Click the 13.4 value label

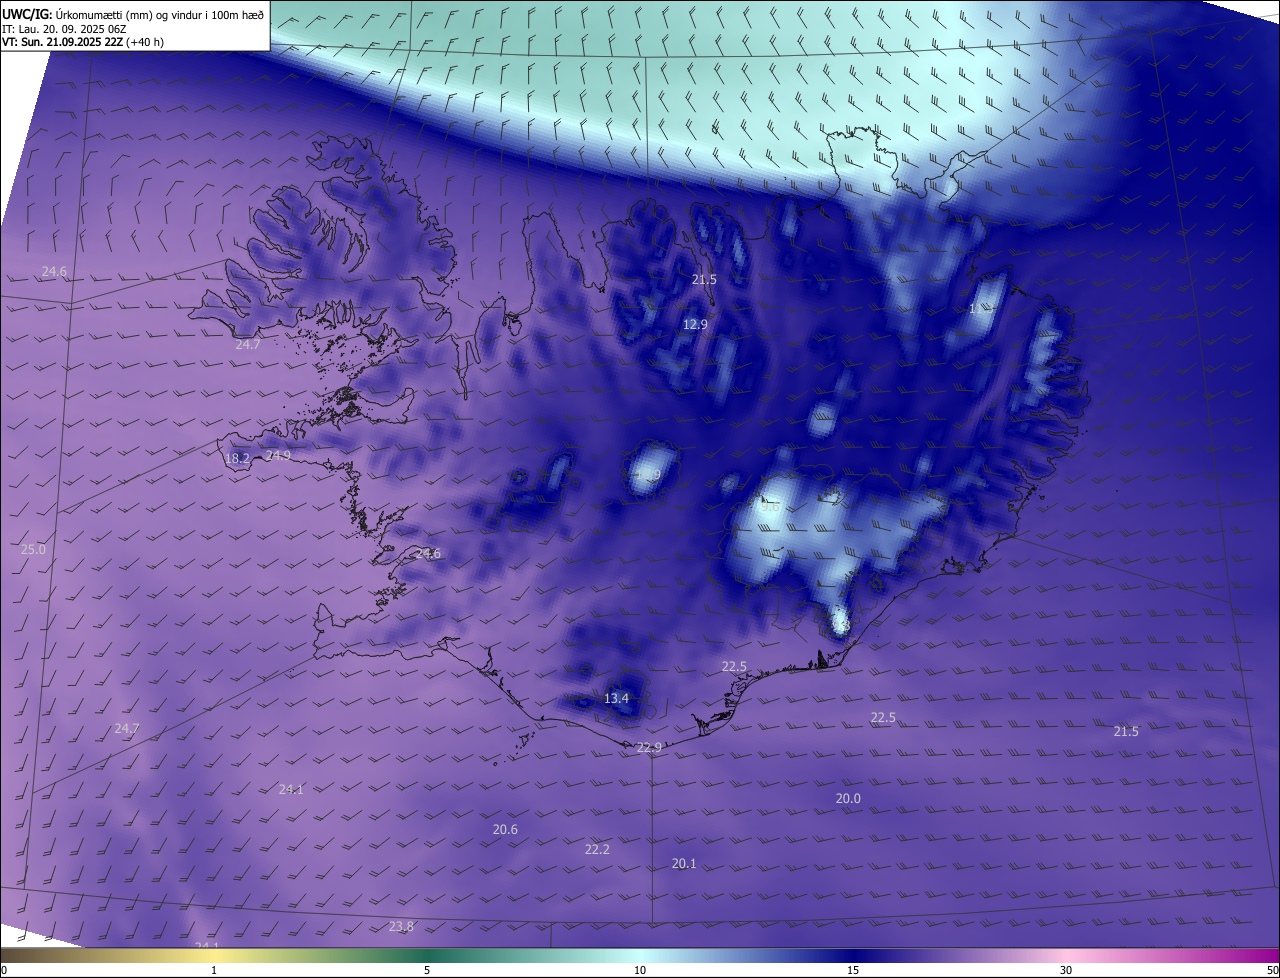coord(617,698)
